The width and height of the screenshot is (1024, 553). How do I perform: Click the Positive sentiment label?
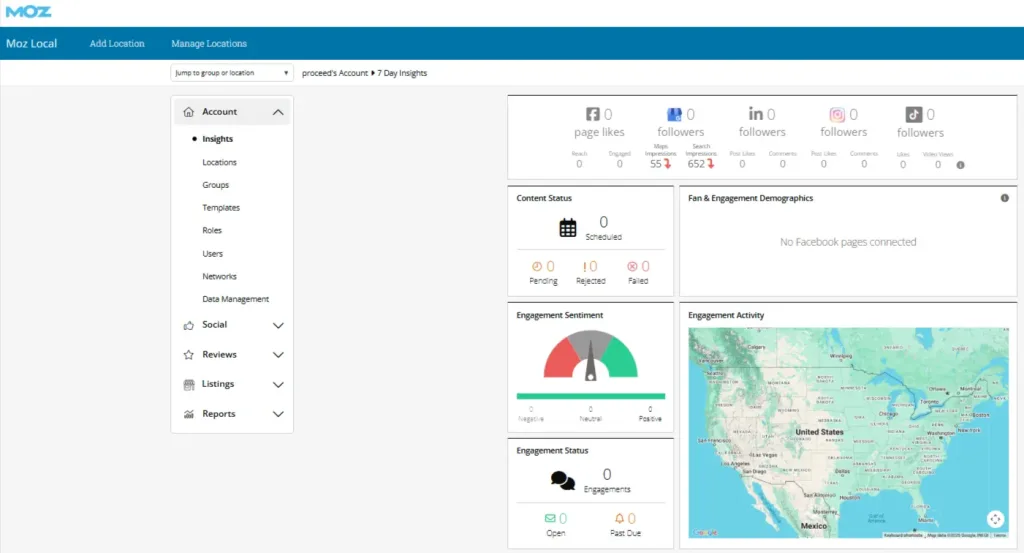coord(650,419)
